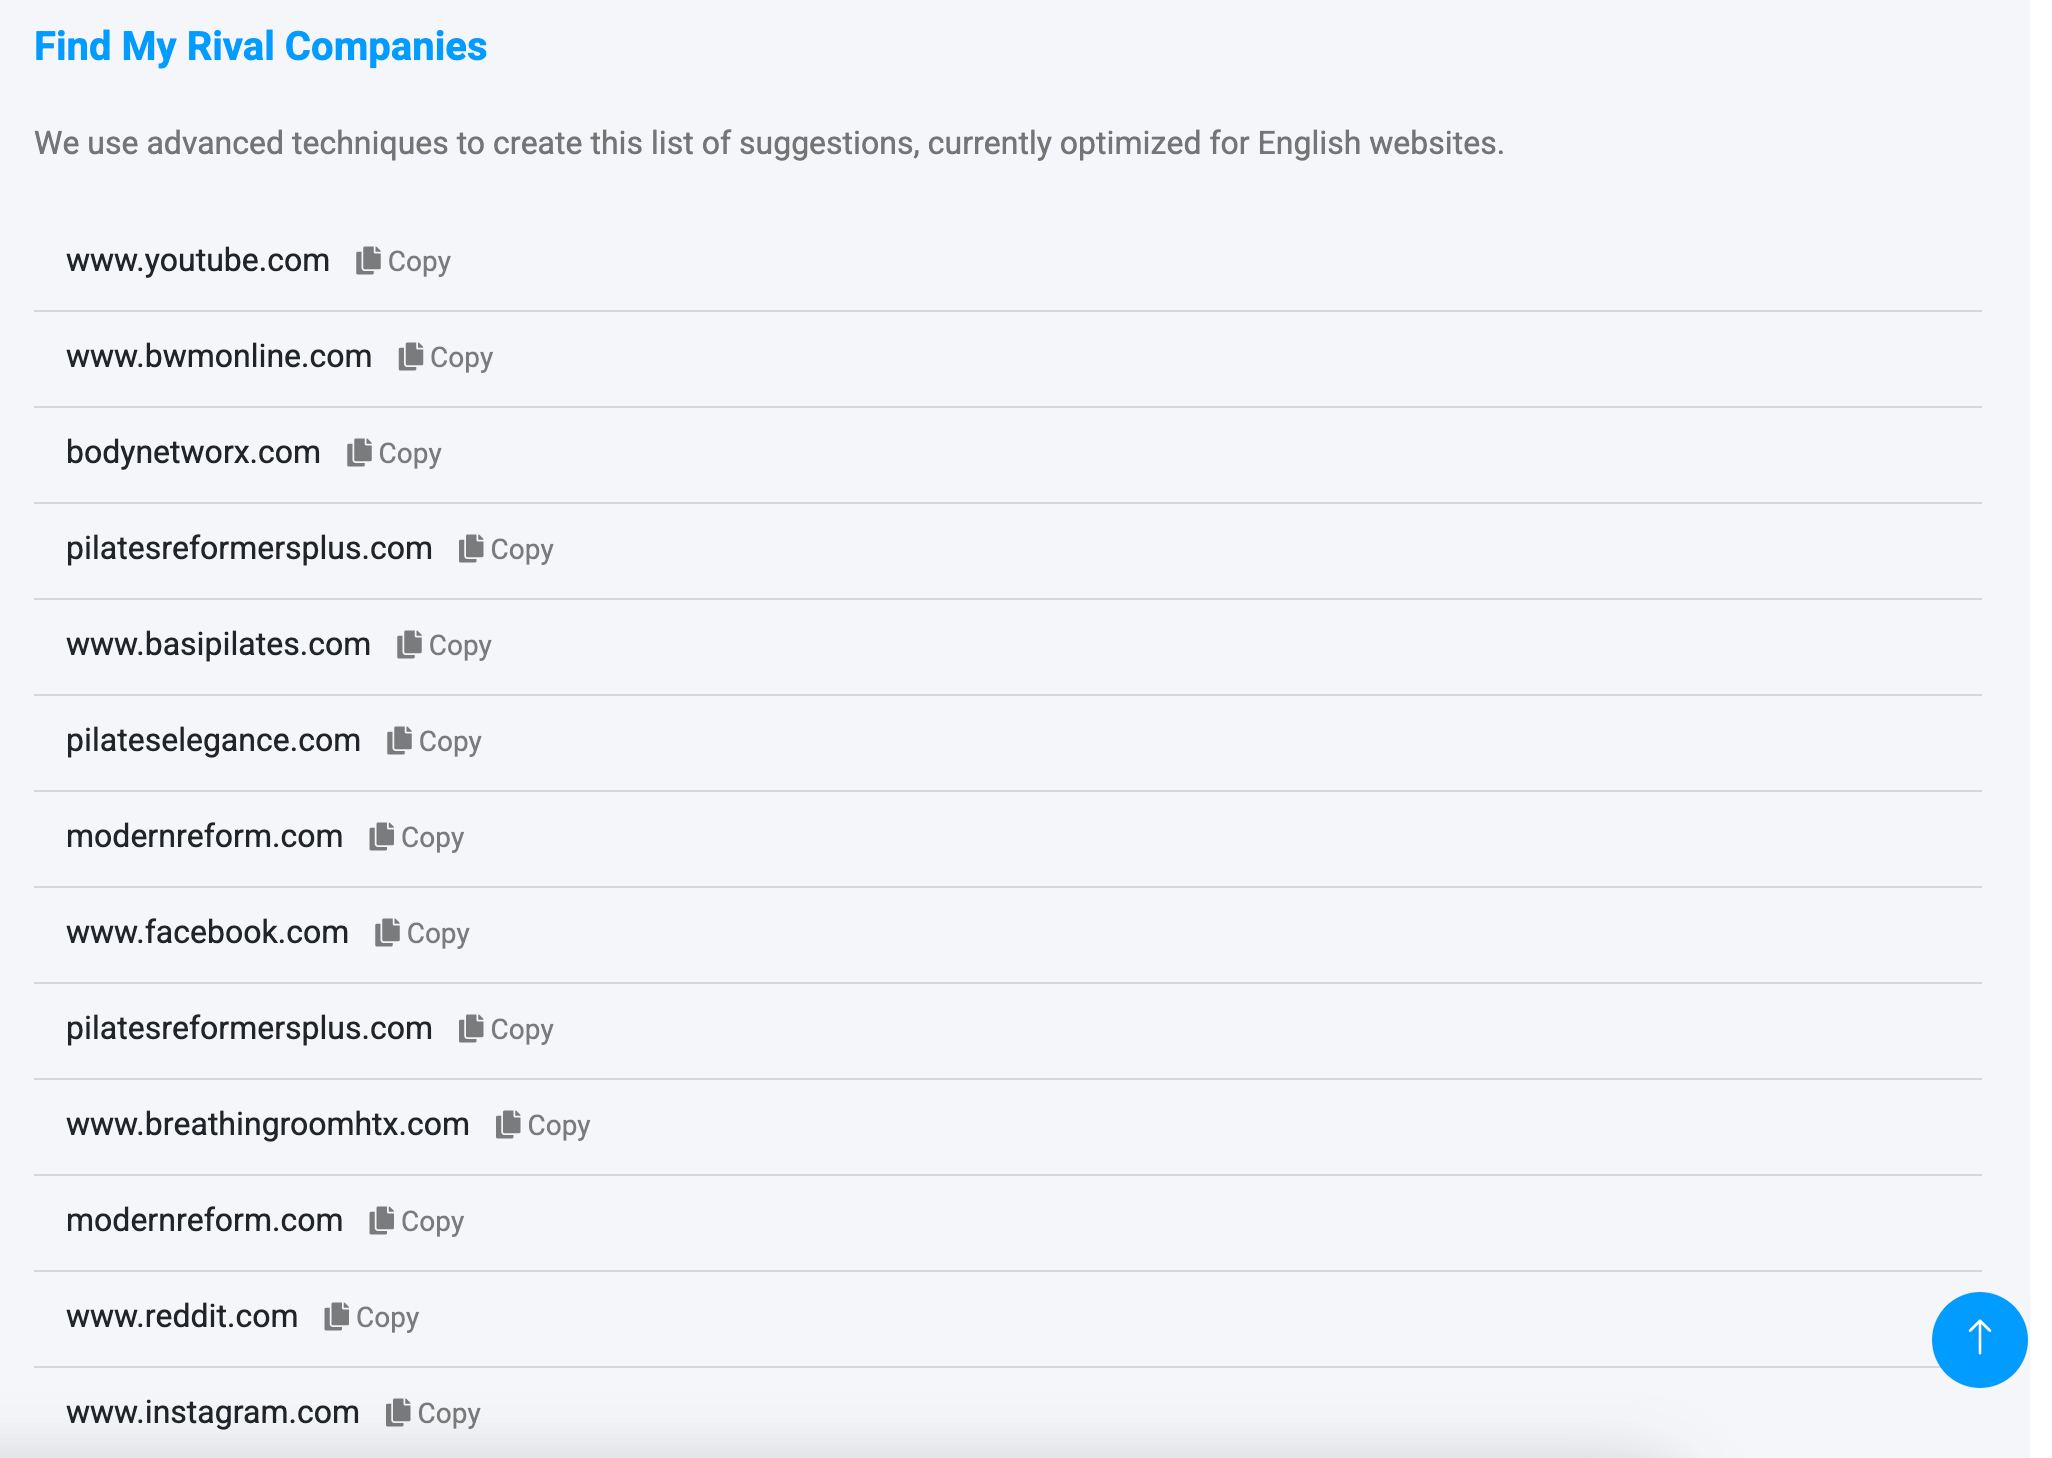Select the www.youtube.com domain text
This screenshot has height=1458, width=2052.
198,260
